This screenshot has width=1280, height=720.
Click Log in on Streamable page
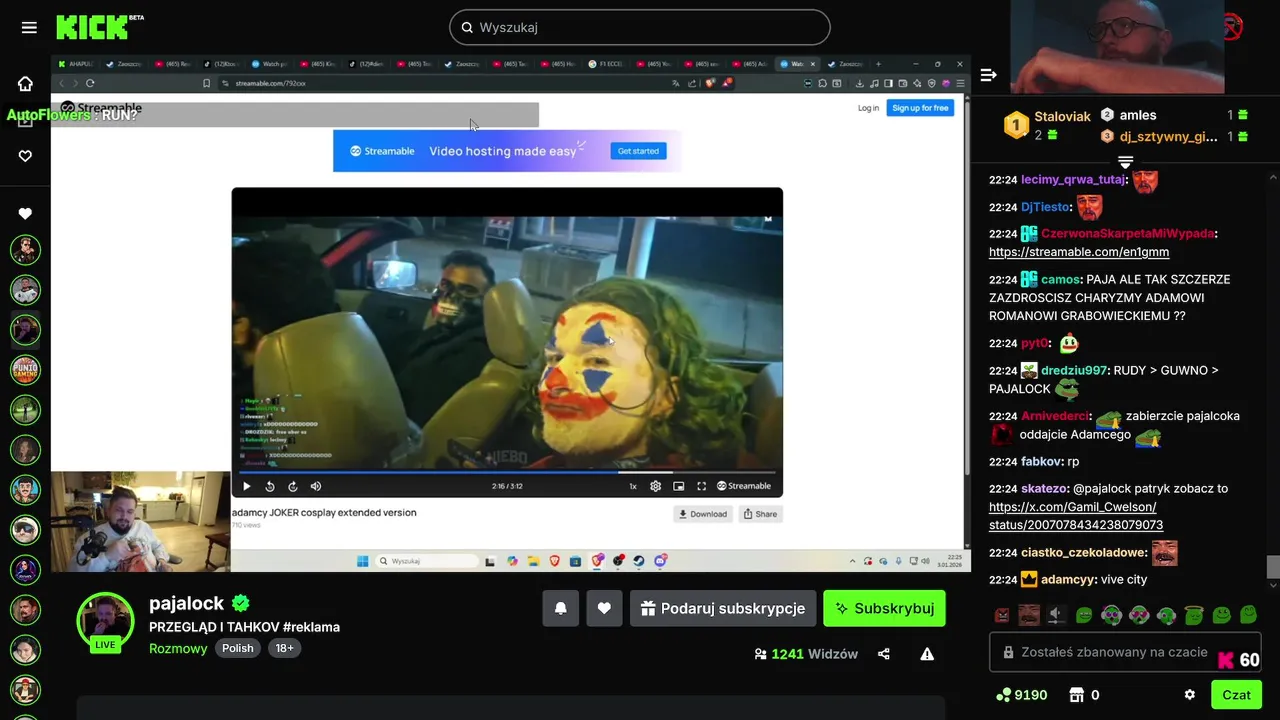pos(868,108)
